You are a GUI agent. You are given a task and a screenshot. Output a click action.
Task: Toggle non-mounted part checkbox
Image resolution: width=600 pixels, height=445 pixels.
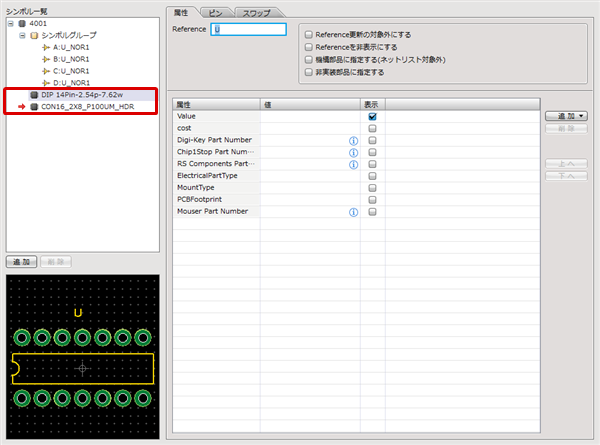[308, 72]
